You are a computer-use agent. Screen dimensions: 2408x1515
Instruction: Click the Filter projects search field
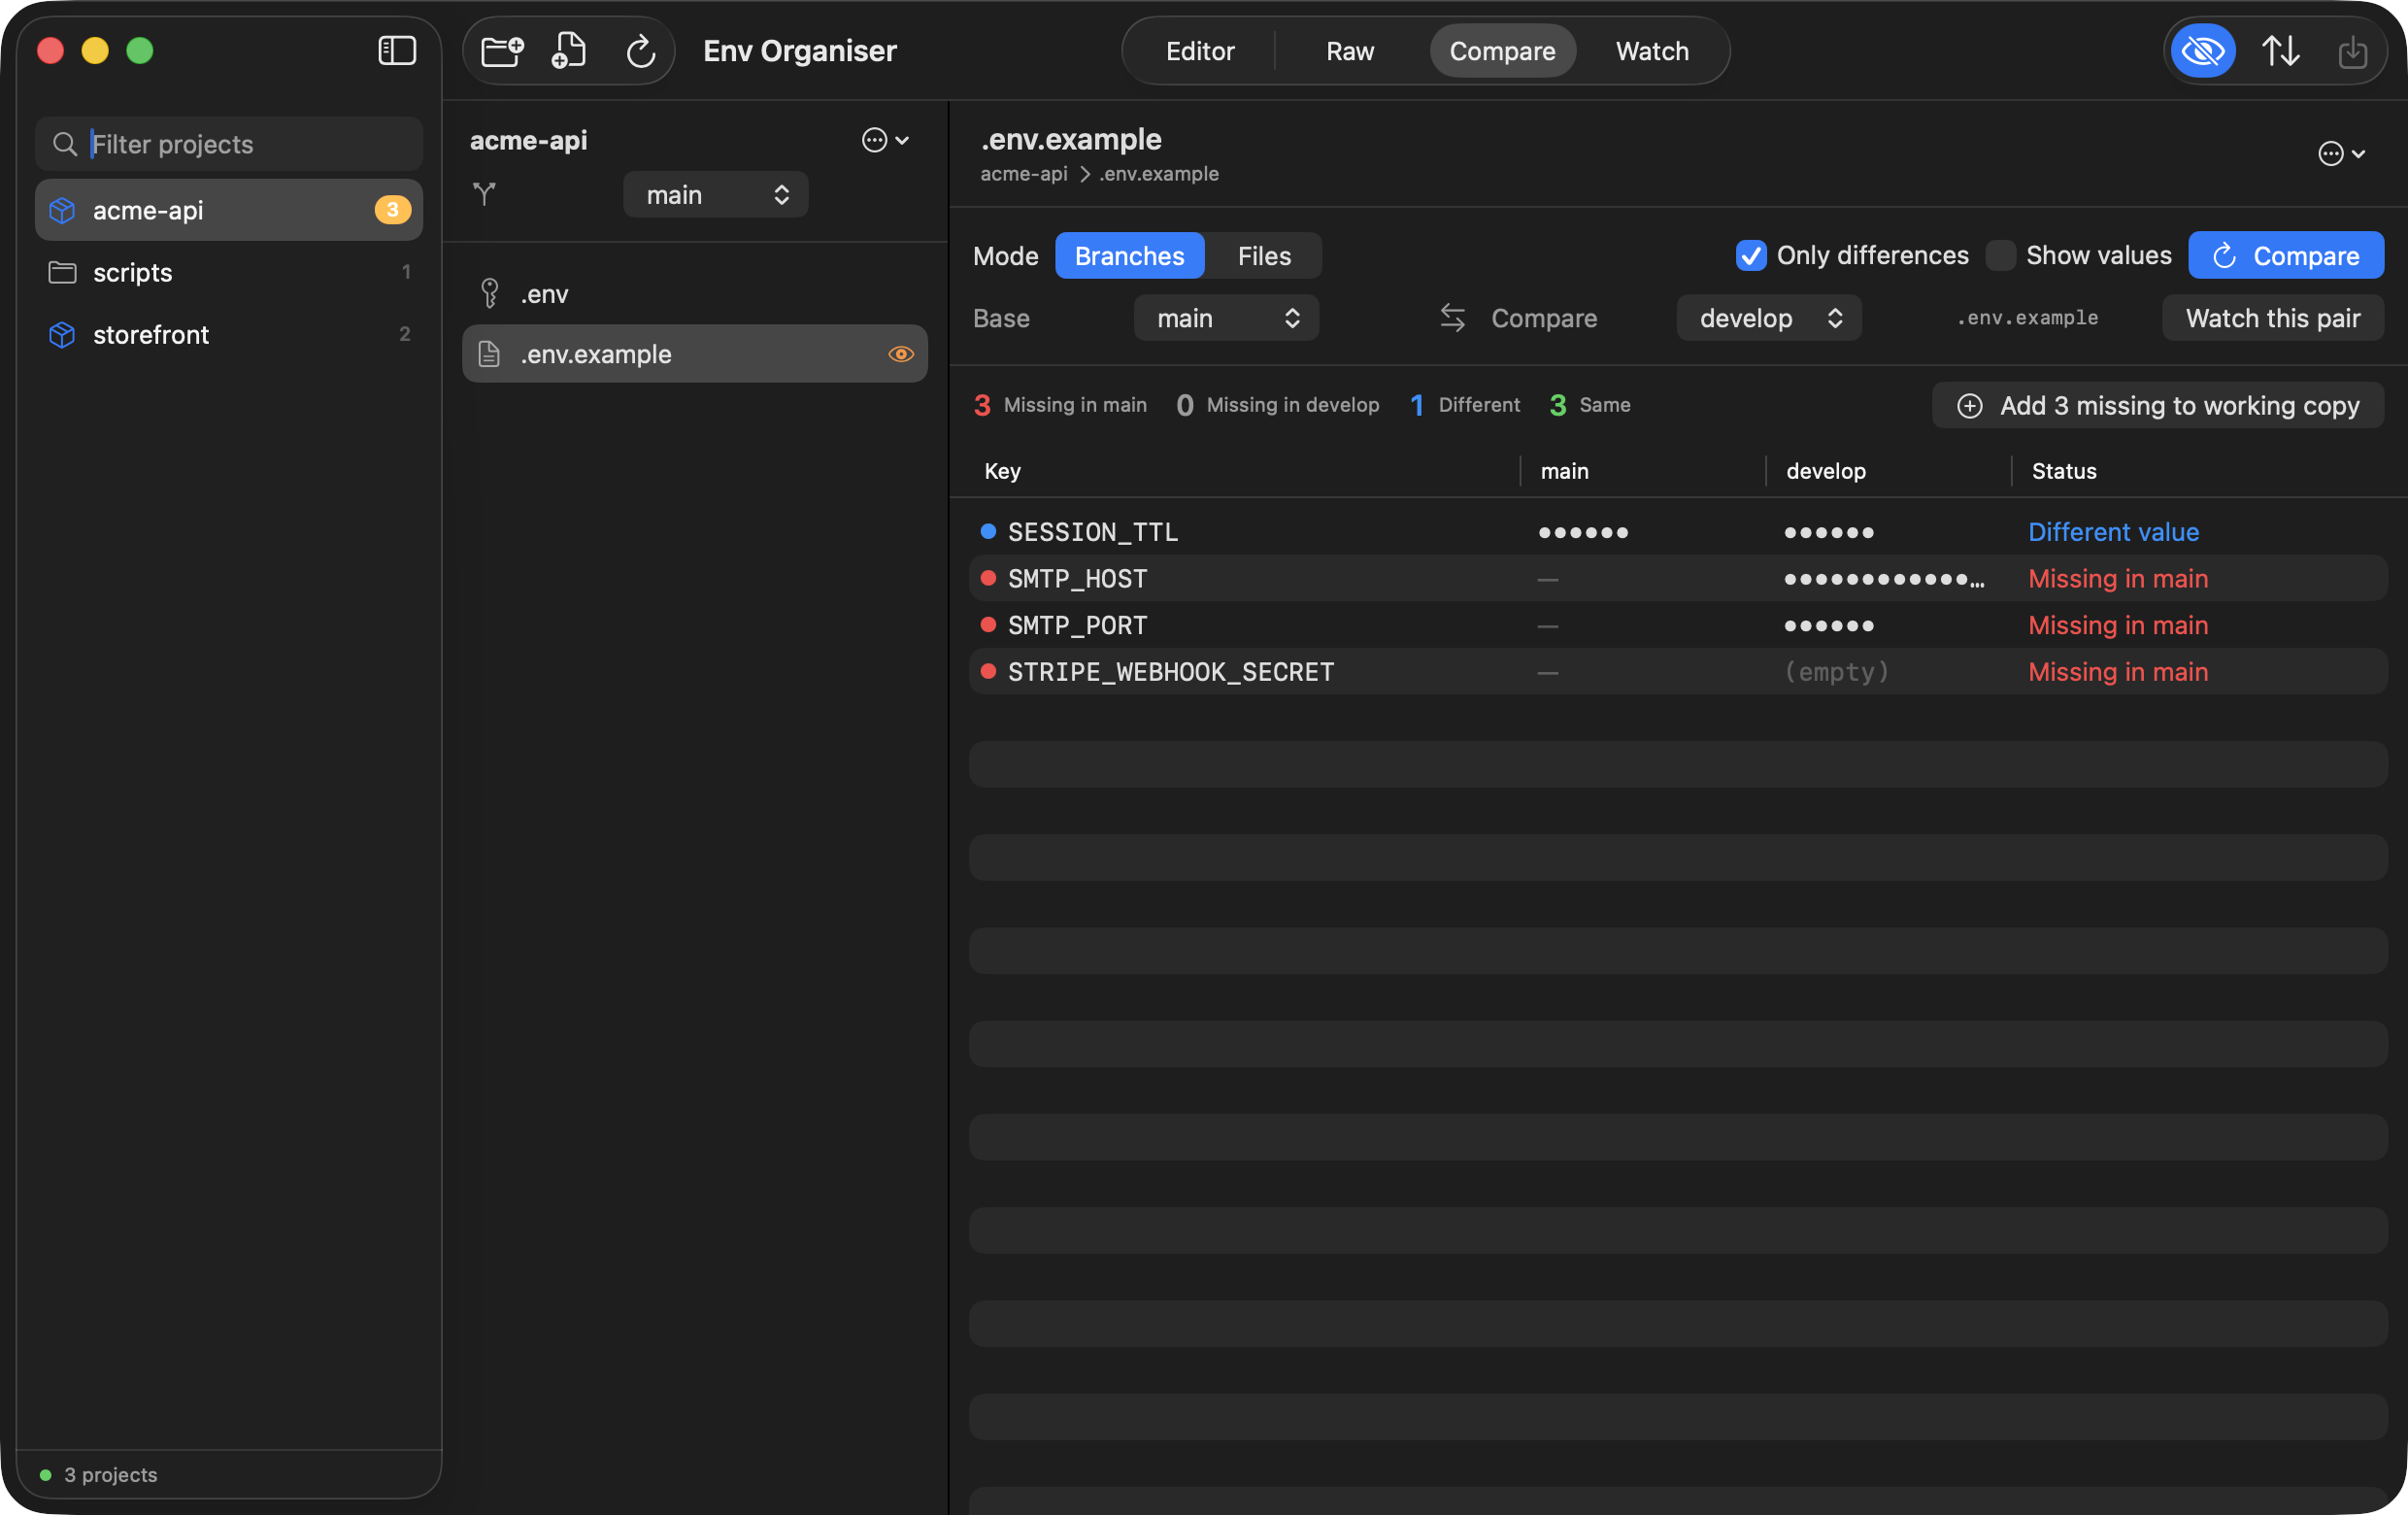coord(229,144)
